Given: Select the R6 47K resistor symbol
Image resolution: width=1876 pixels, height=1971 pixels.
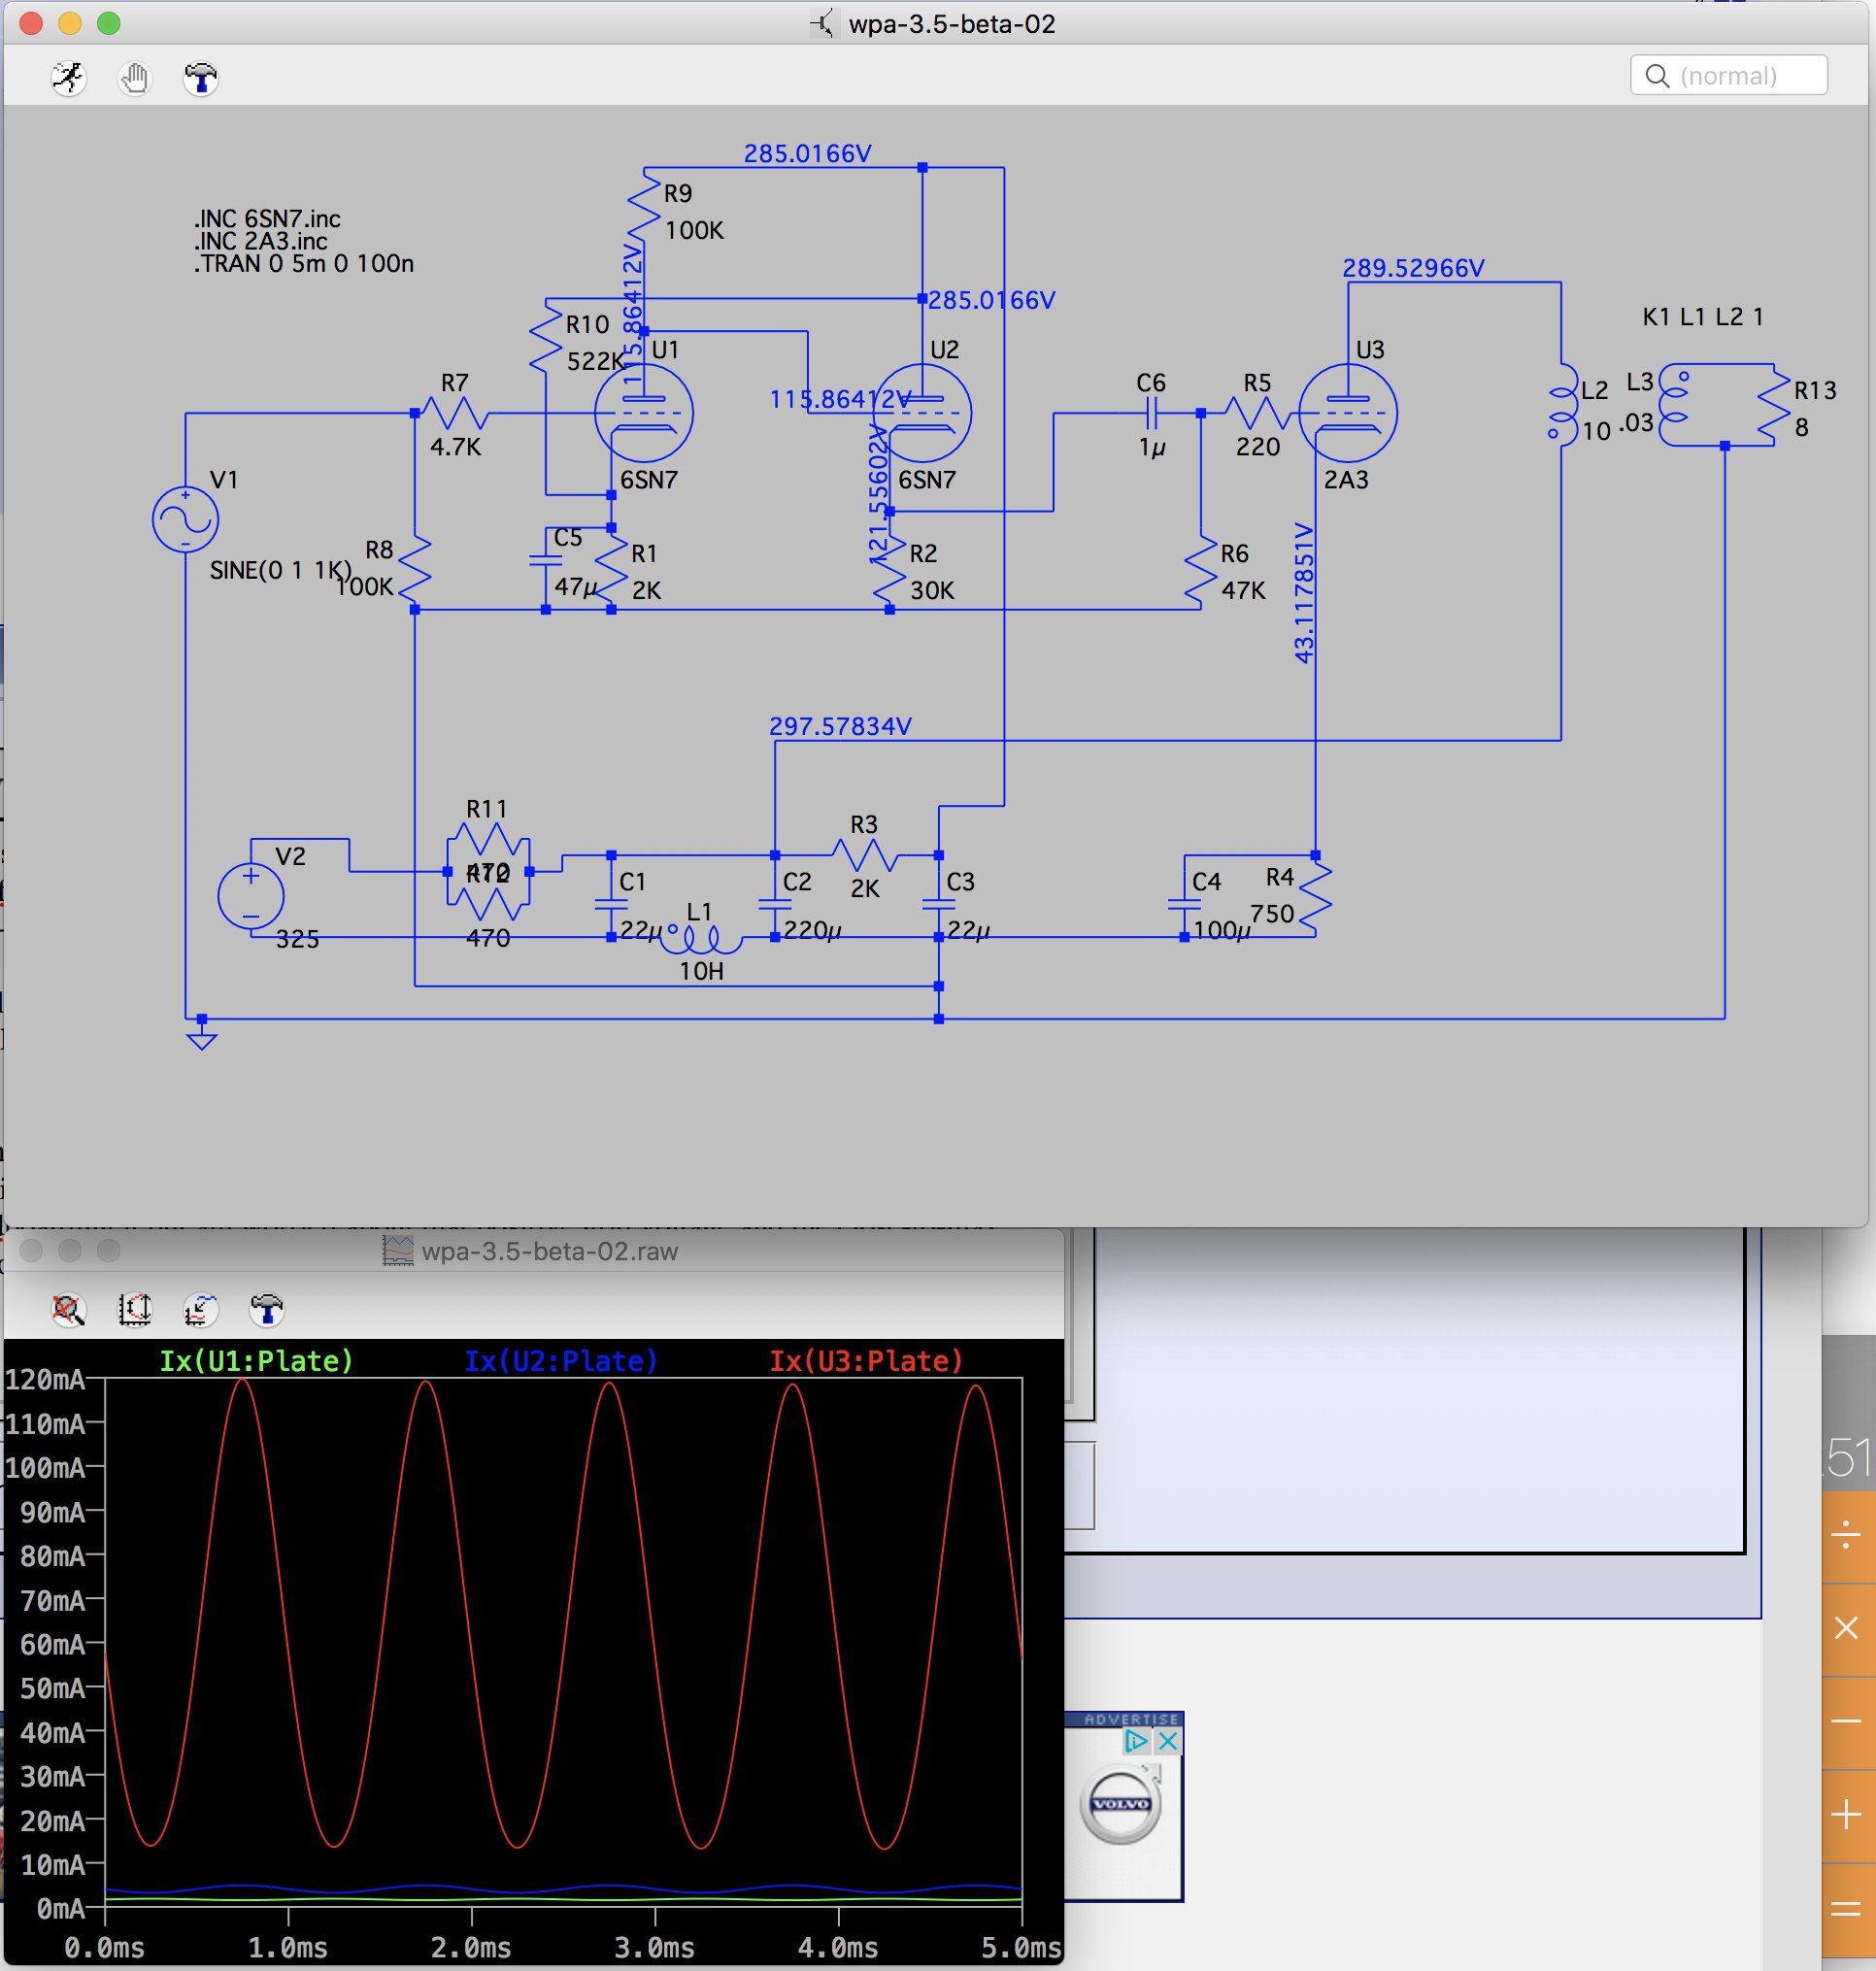Looking at the screenshot, I should point(1201,569).
